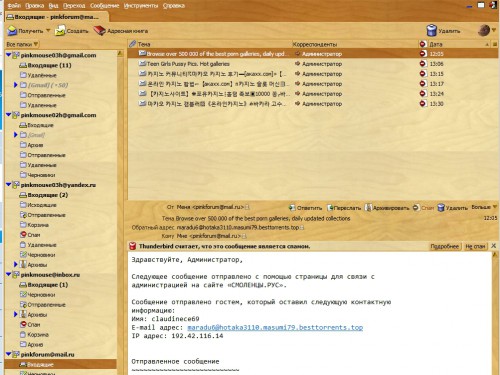The height and width of the screenshot is (375, 500).
Task: Toggle junk mark on 13:15 message
Action: 423,74
